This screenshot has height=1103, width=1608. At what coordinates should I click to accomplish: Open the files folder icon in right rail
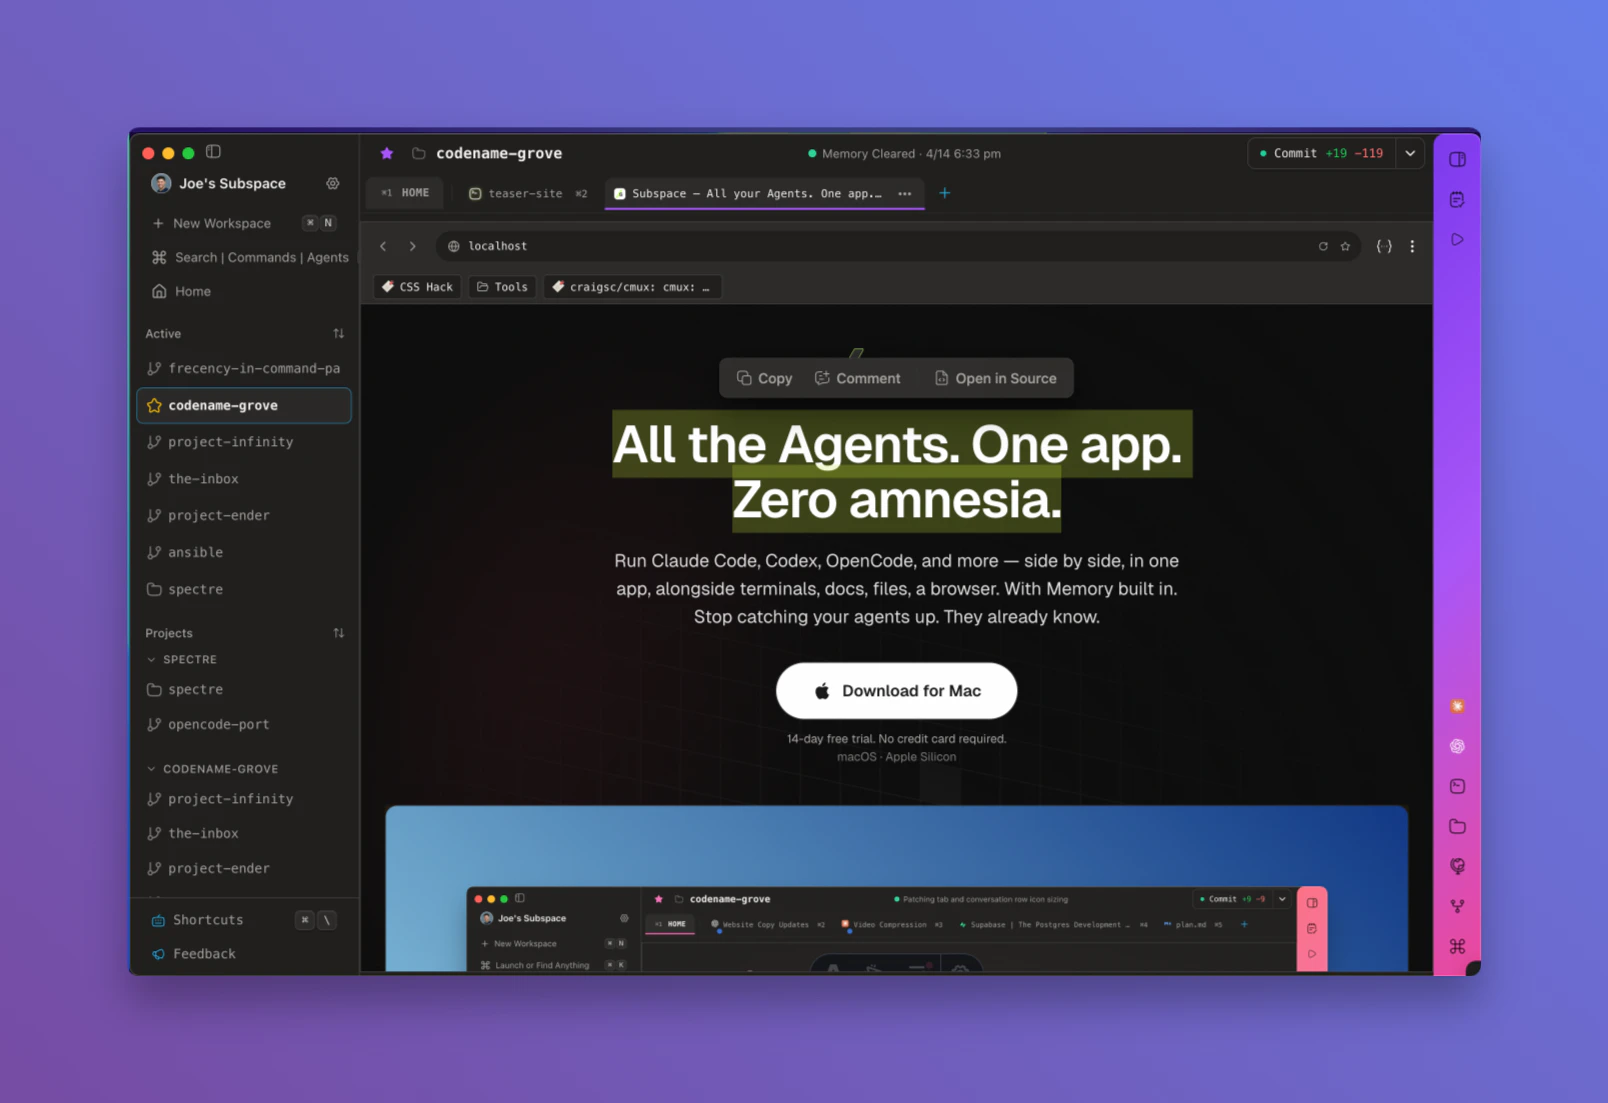tap(1457, 826)
